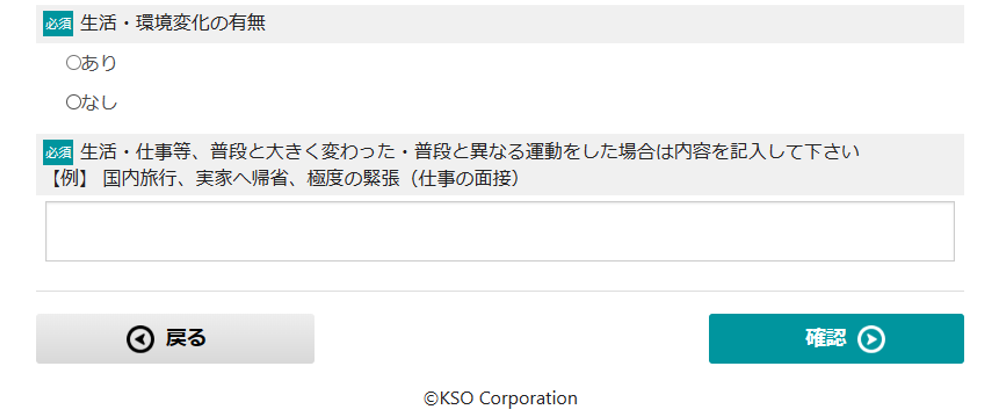Submit with the teal 確認 button
This screenshot has height=411, width=991.
click(836, 339)
